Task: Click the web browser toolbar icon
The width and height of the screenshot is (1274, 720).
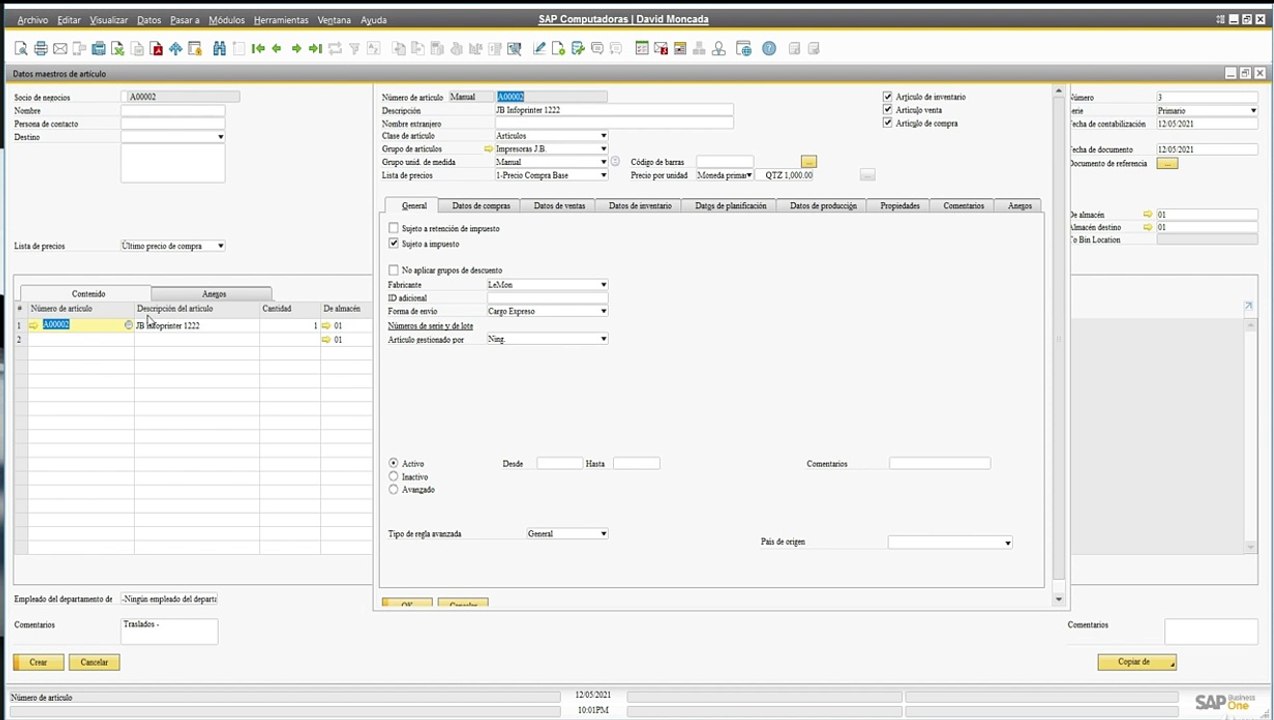Action: [743, 48]
